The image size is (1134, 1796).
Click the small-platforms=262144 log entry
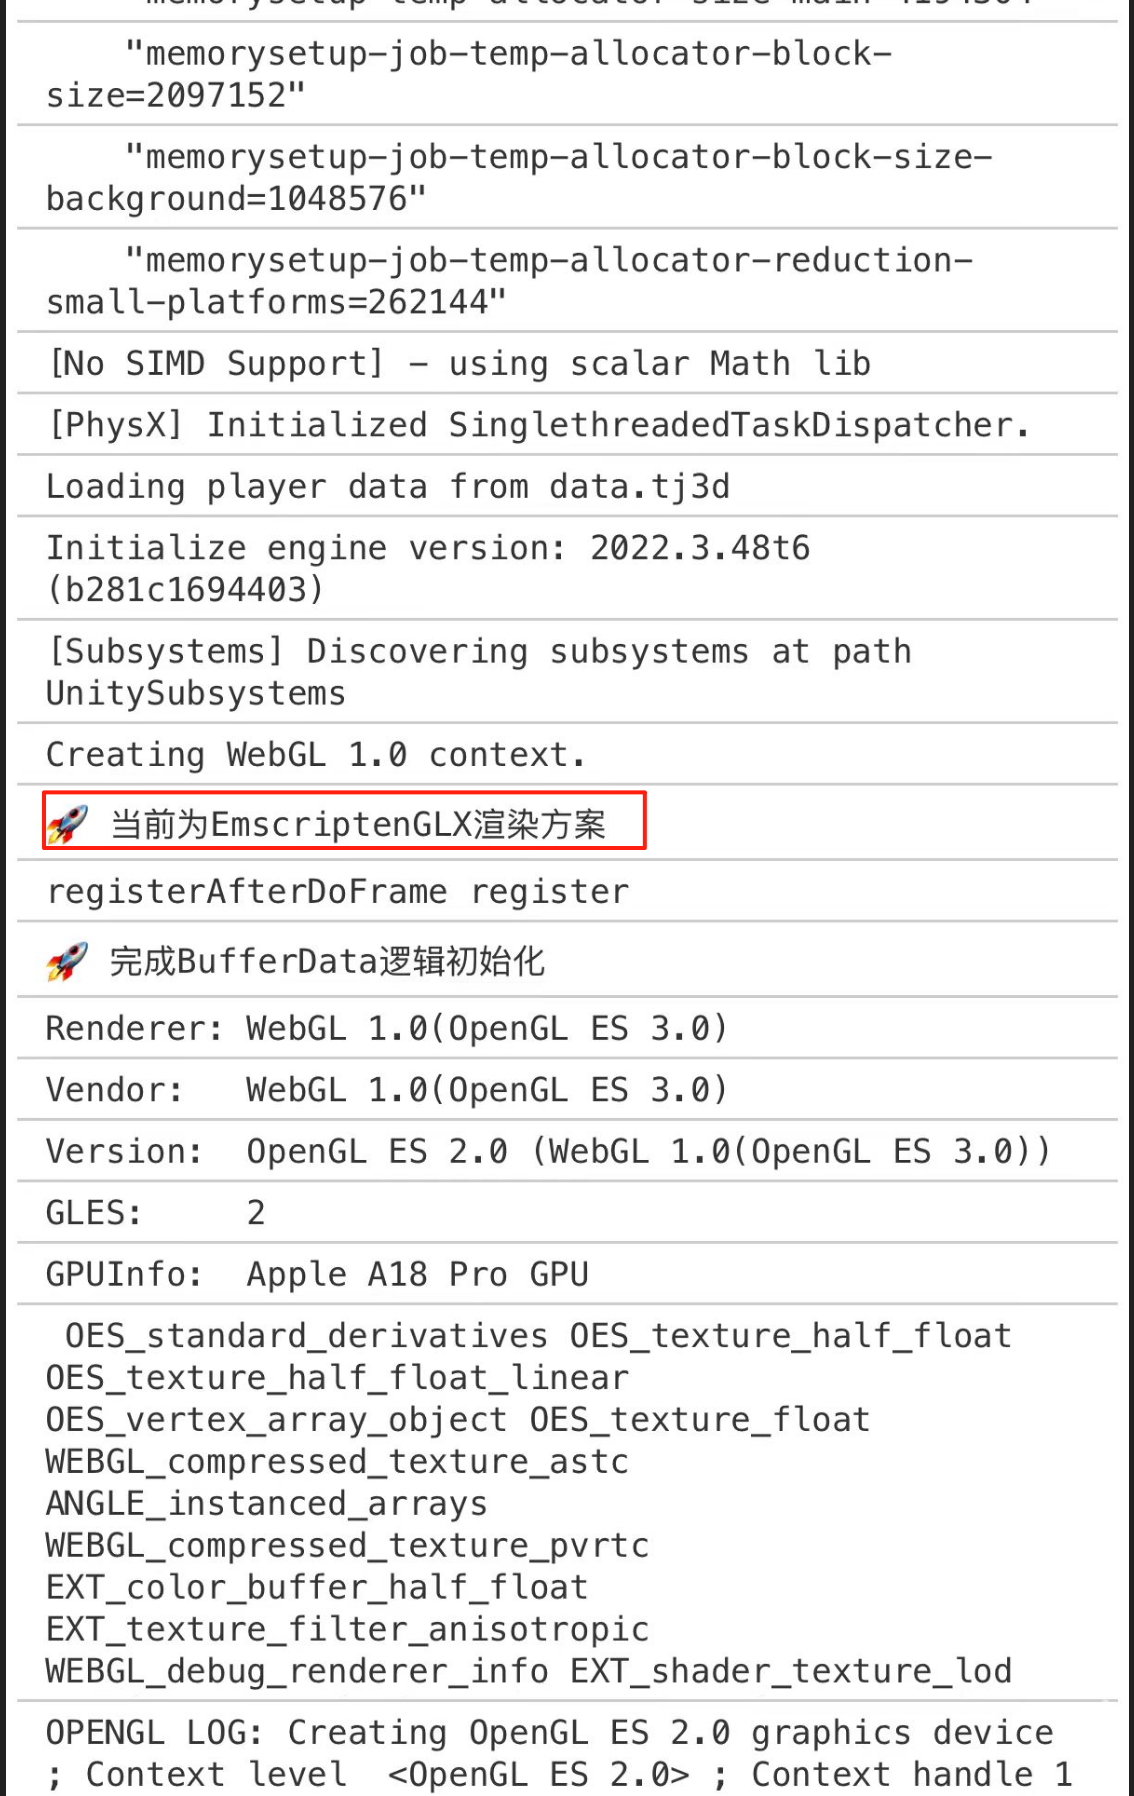567,280
